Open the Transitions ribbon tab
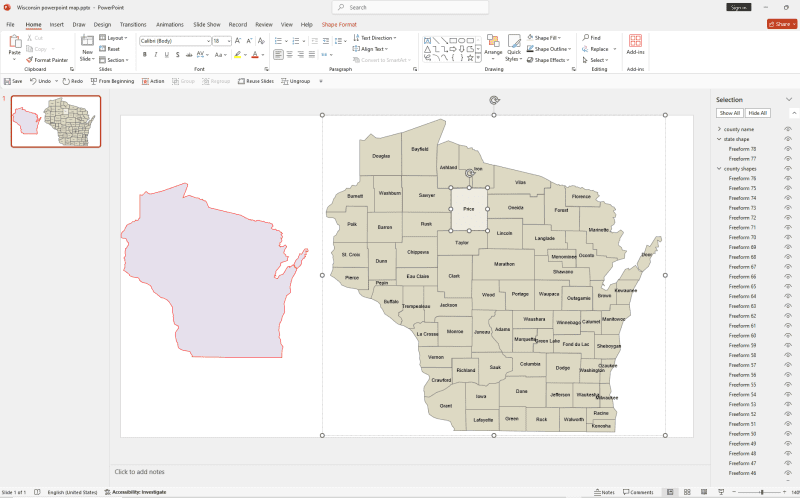The image size is (800, 498). [x=133, y=24]
